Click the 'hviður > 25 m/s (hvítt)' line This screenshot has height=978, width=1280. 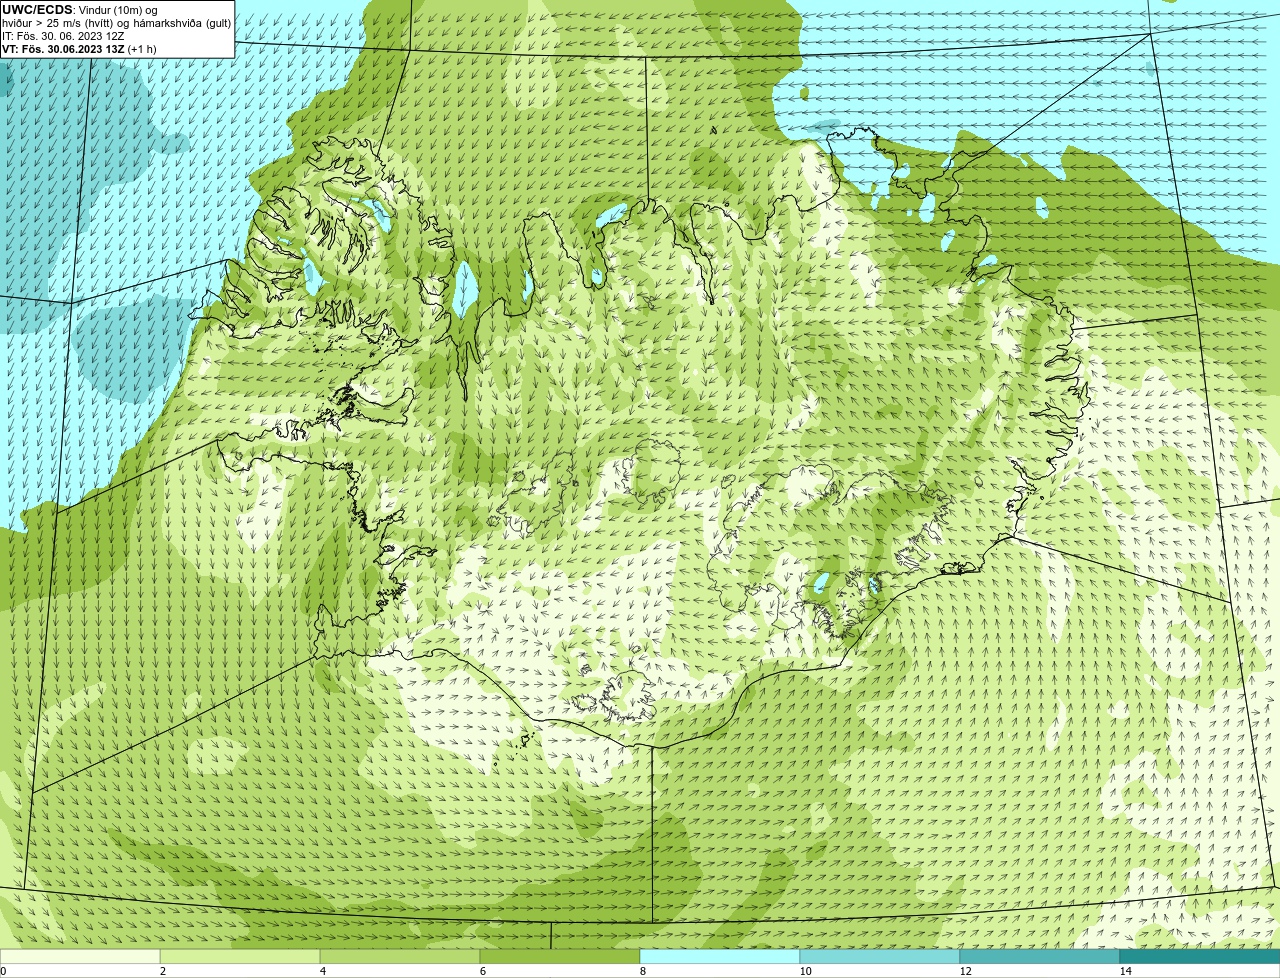click(59, 23)
